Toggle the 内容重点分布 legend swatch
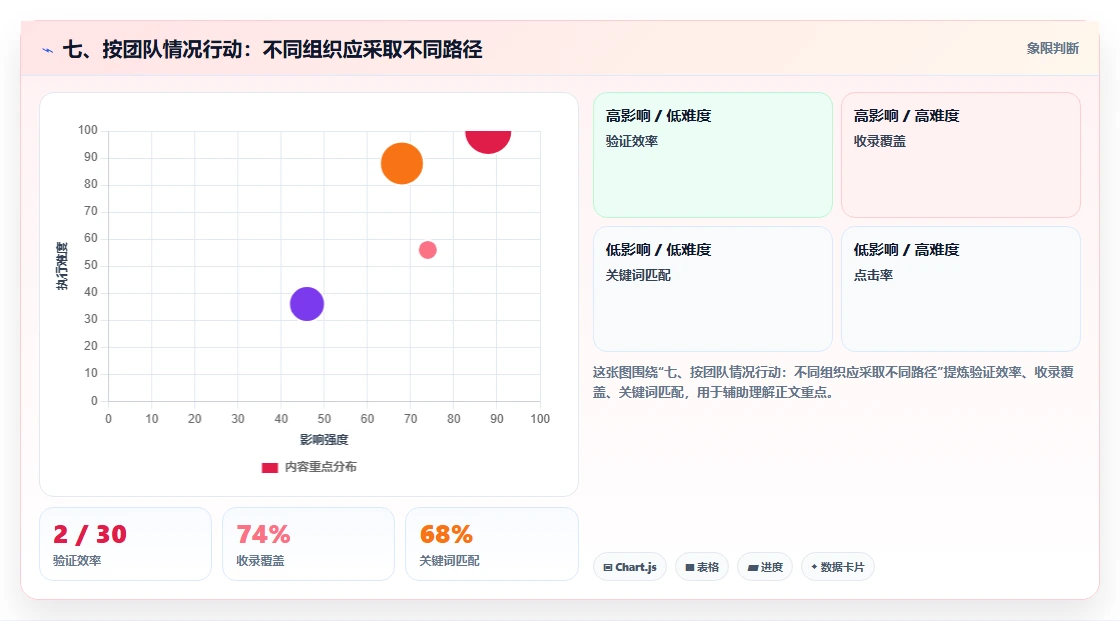The height and width of the screenshot is (621, 1120). pyautogui.click(x=269, y=467)
